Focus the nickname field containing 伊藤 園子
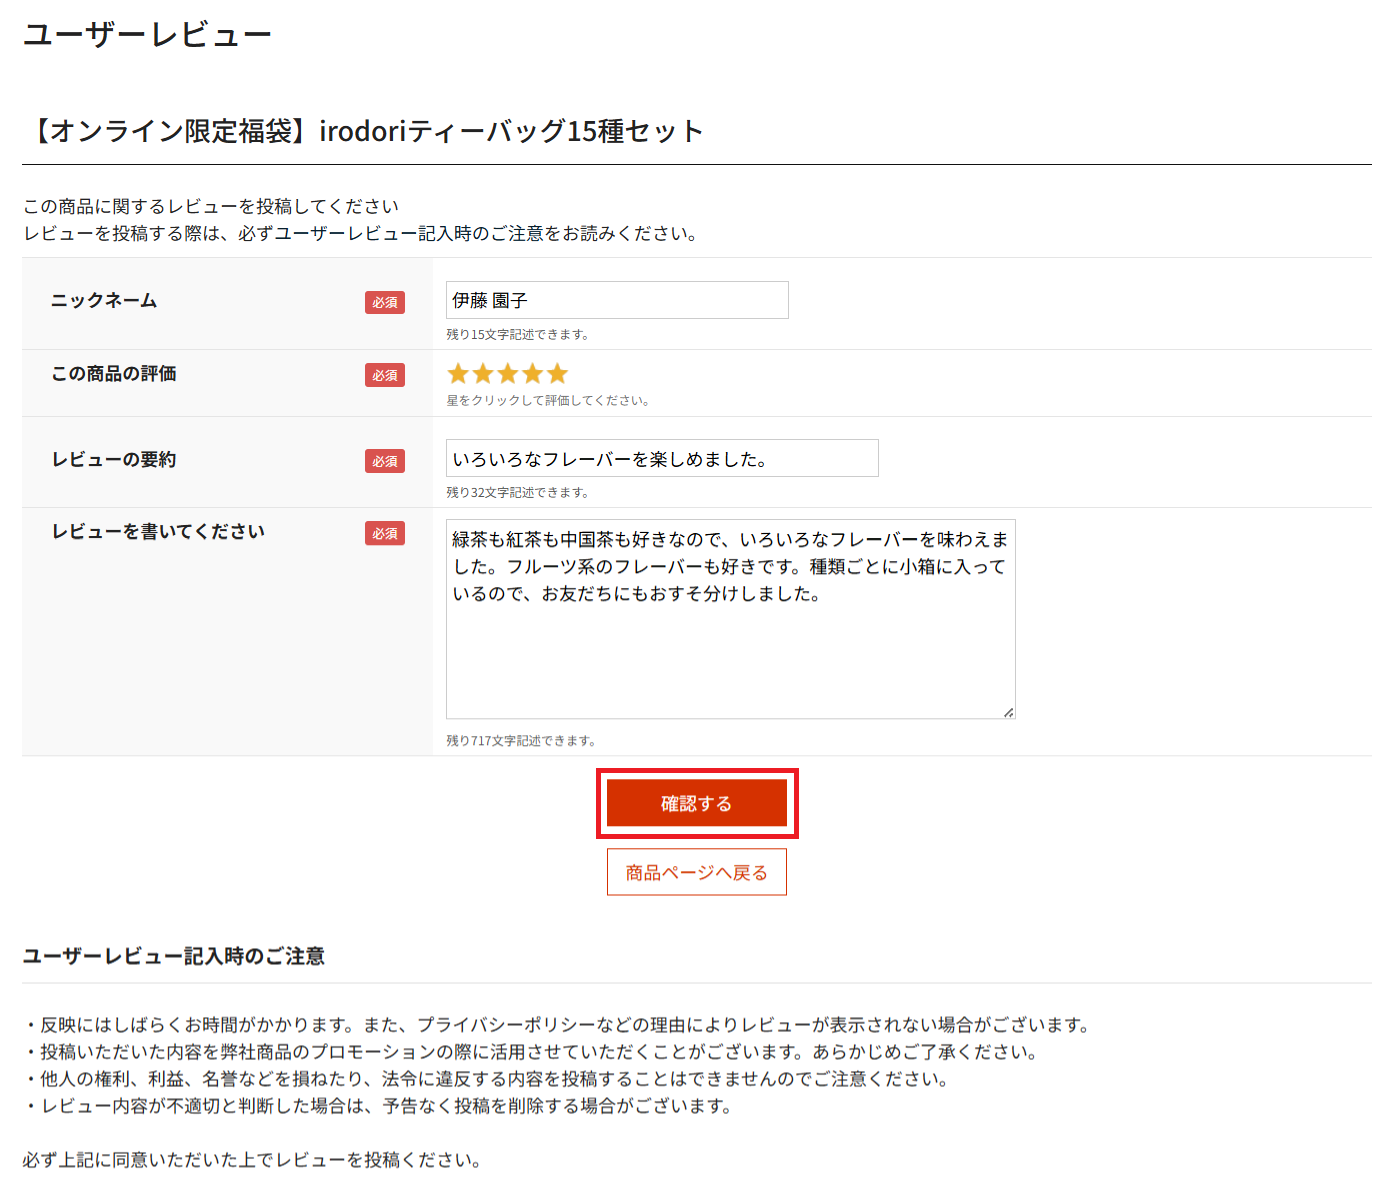 point(617,300)
